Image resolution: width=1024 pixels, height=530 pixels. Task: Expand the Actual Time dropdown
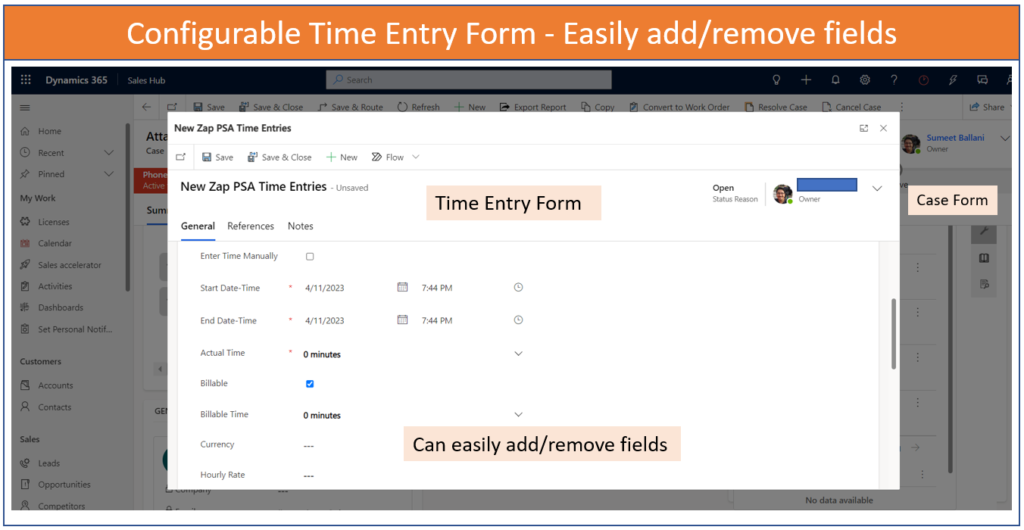(x=519, y=353)
